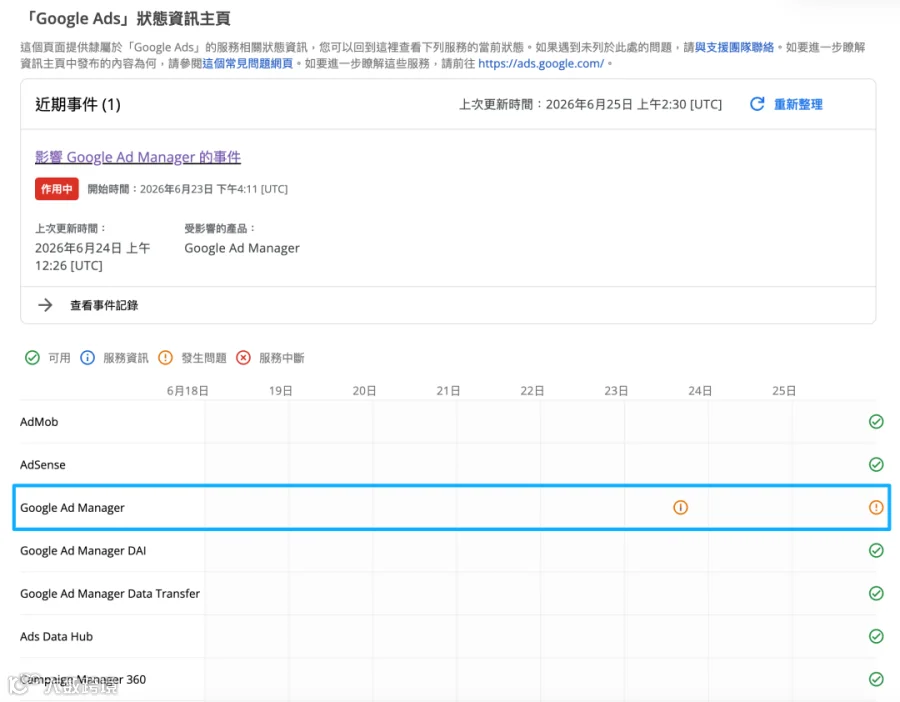Open 查看事件記錄 incident history
The image size is (900, 702).
pos(104,305)
